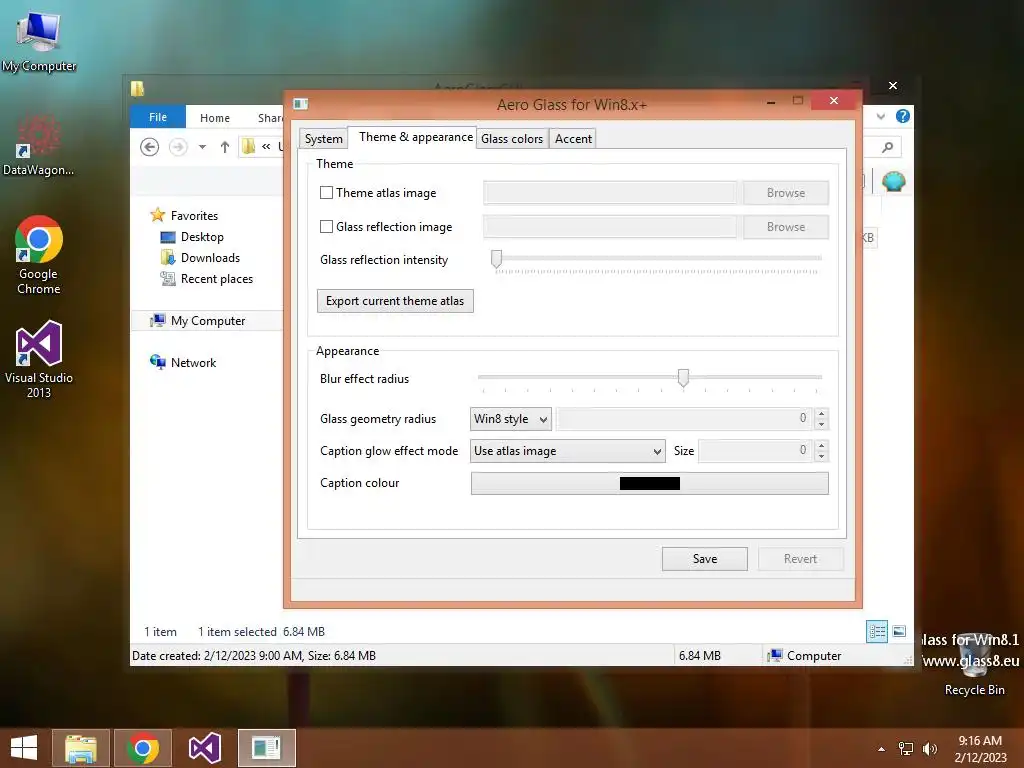Open volume control tray icon
Image resolution: width=1024 pixels, height=768 pixels.
click(929, 749)
